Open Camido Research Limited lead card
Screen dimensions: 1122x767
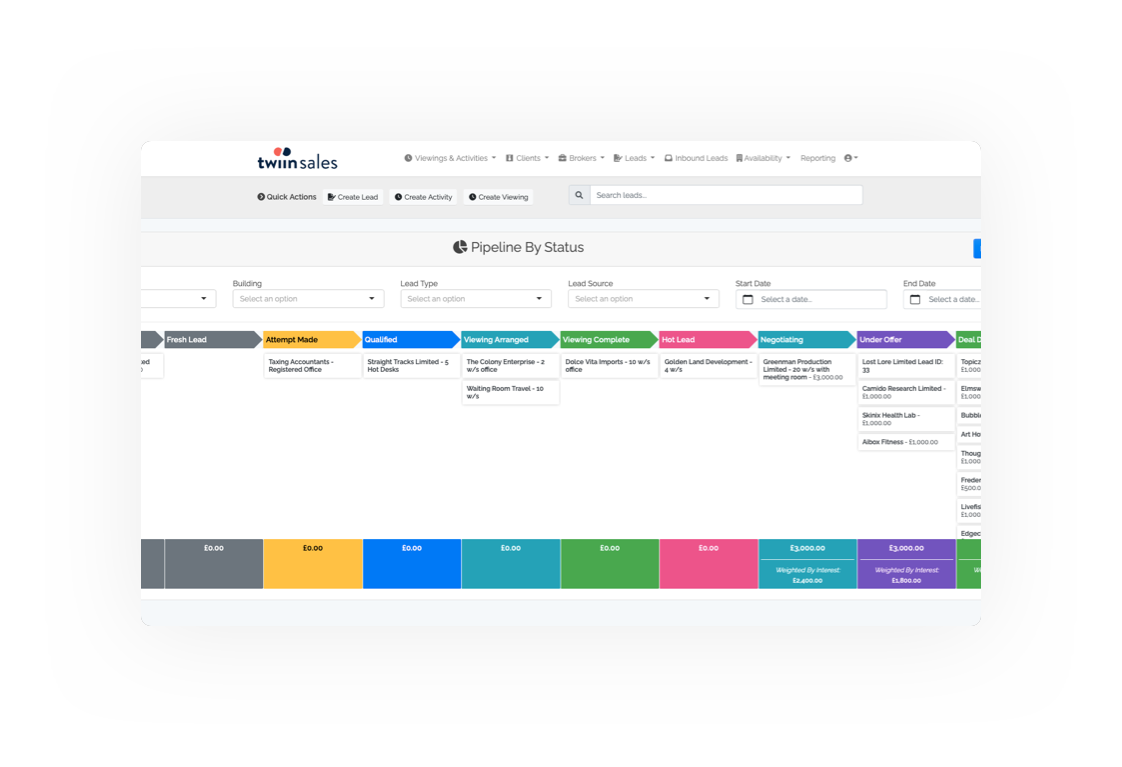tap(906, 392)
